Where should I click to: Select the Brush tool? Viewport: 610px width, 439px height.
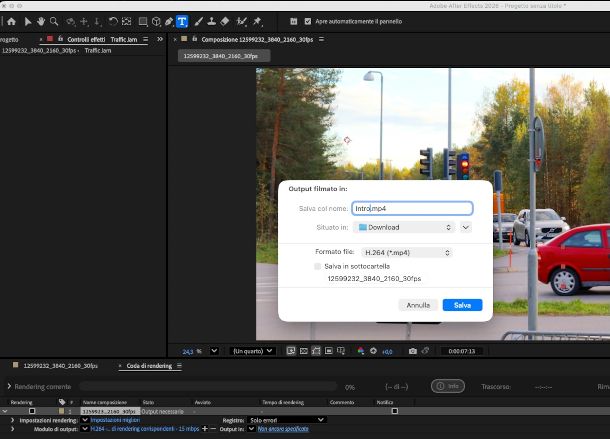[x=198, y=21]
